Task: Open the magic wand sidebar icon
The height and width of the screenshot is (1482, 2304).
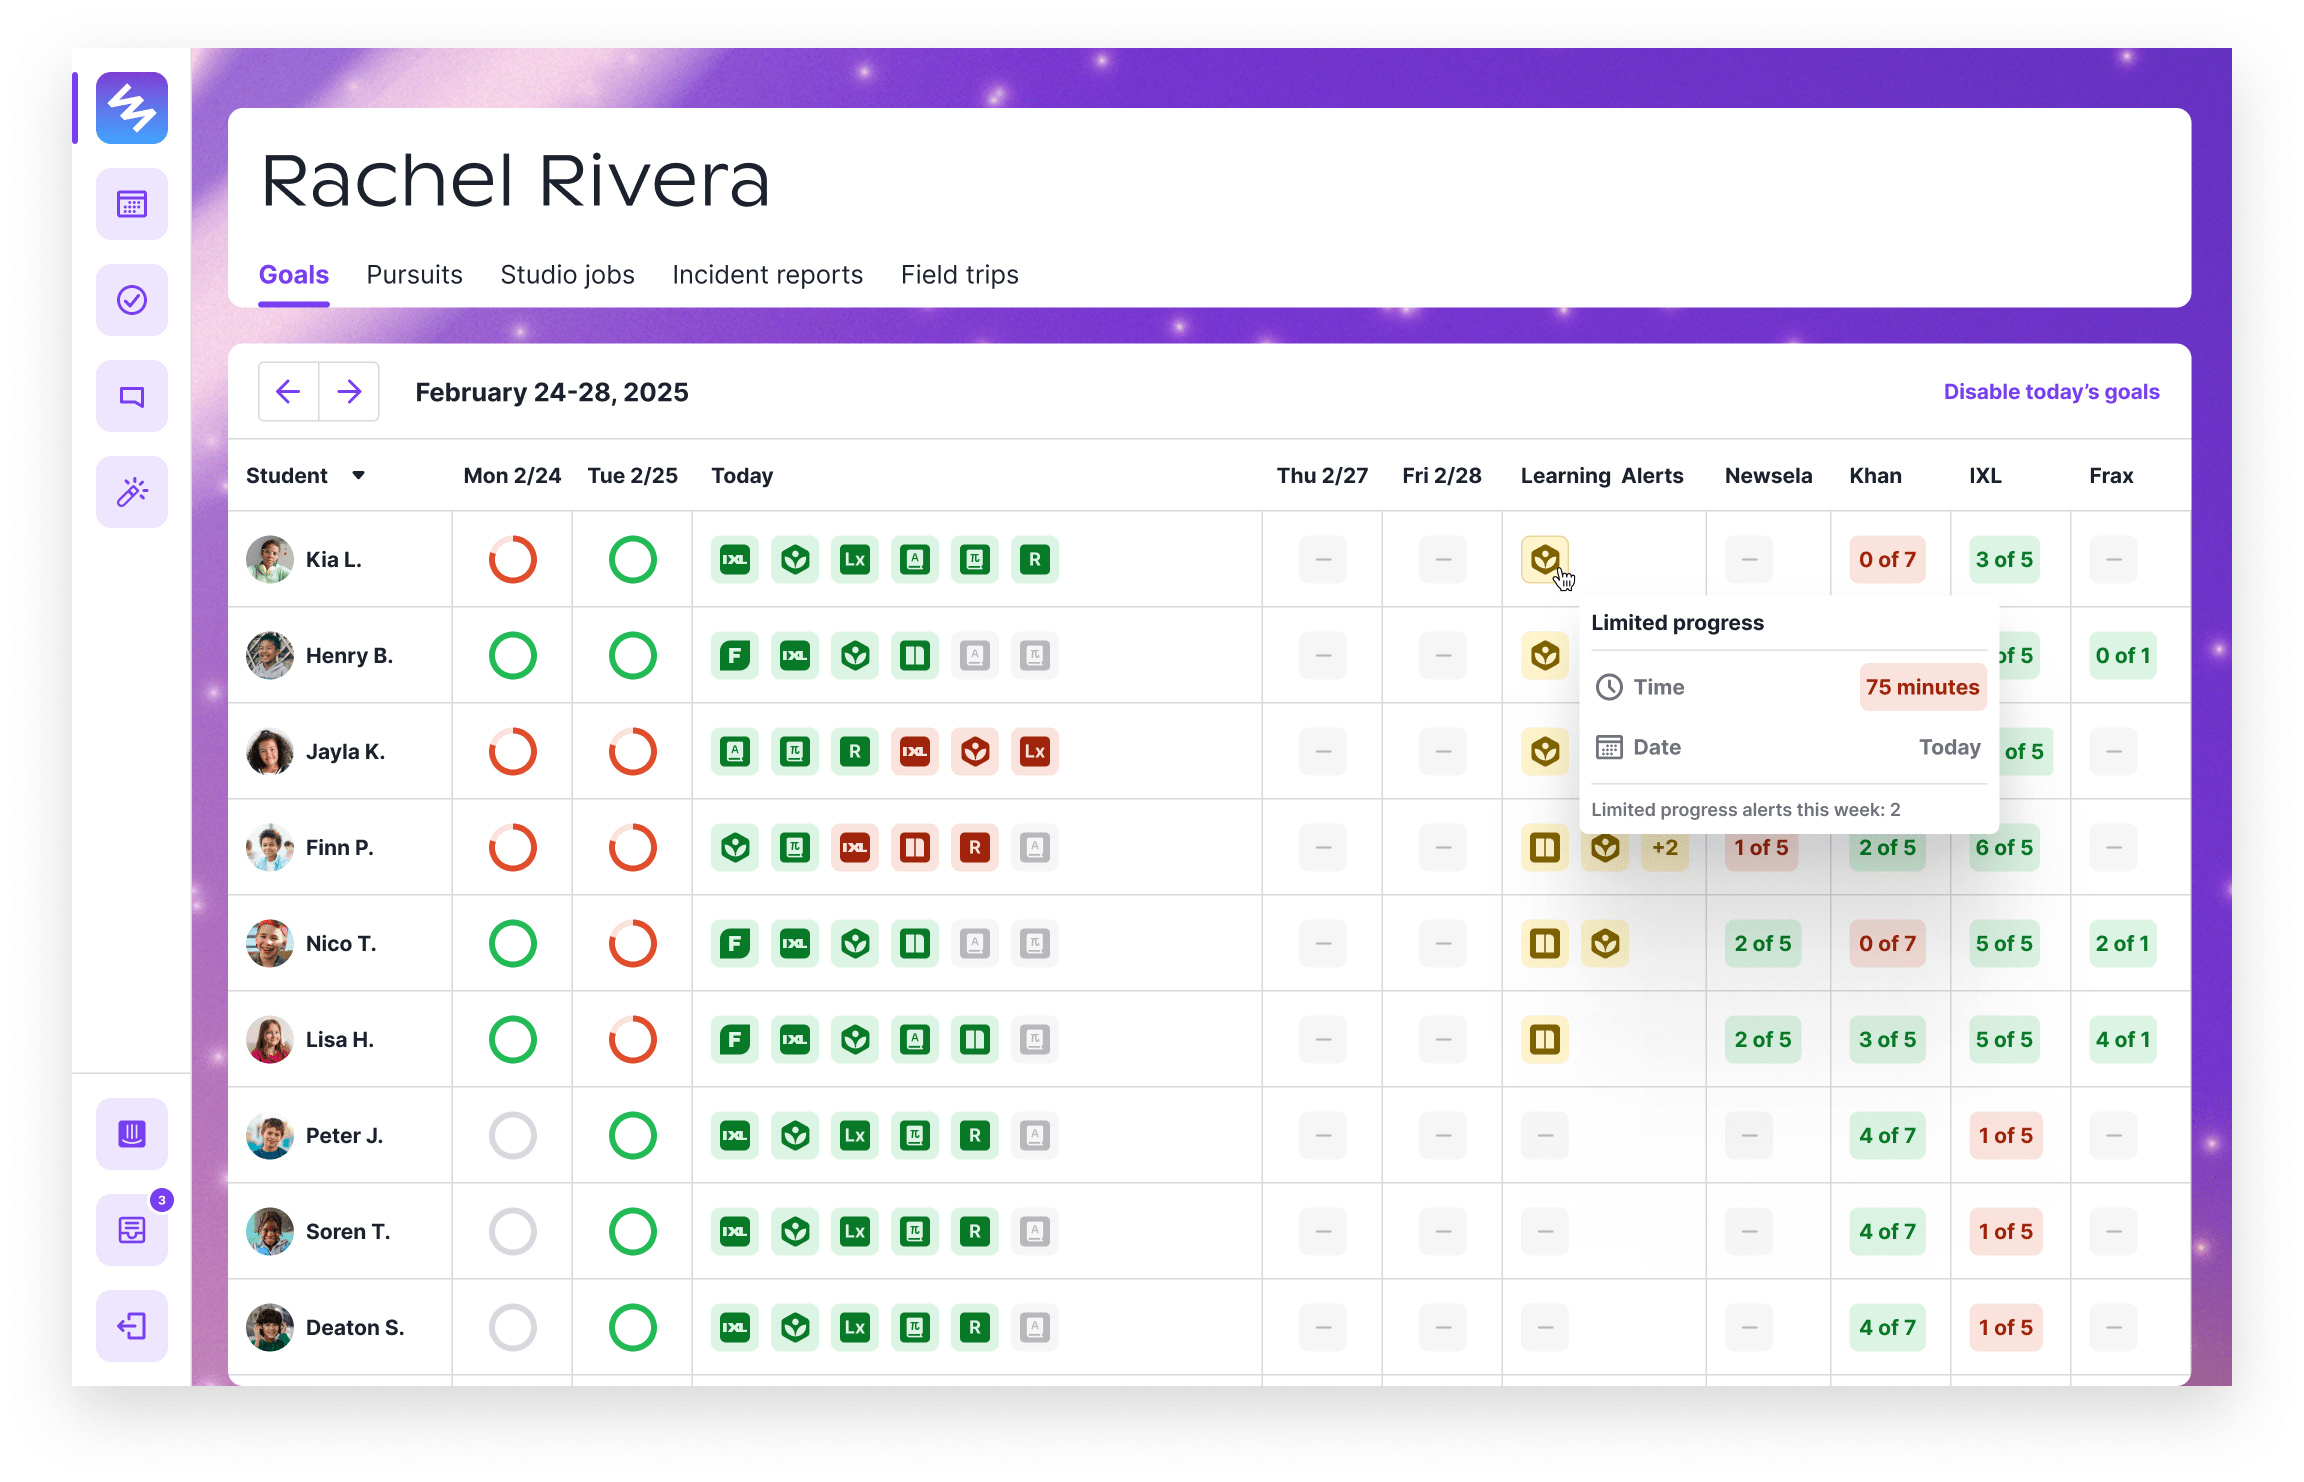Action: pyautogui.click(x=132, y=492)
